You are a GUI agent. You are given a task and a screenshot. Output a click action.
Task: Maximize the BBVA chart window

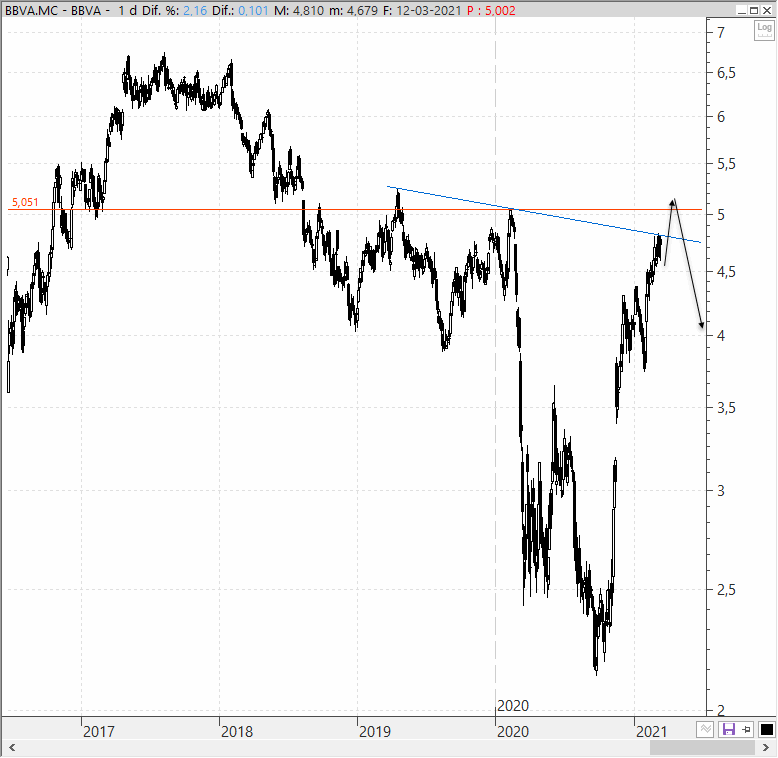(x=754, y=10)
